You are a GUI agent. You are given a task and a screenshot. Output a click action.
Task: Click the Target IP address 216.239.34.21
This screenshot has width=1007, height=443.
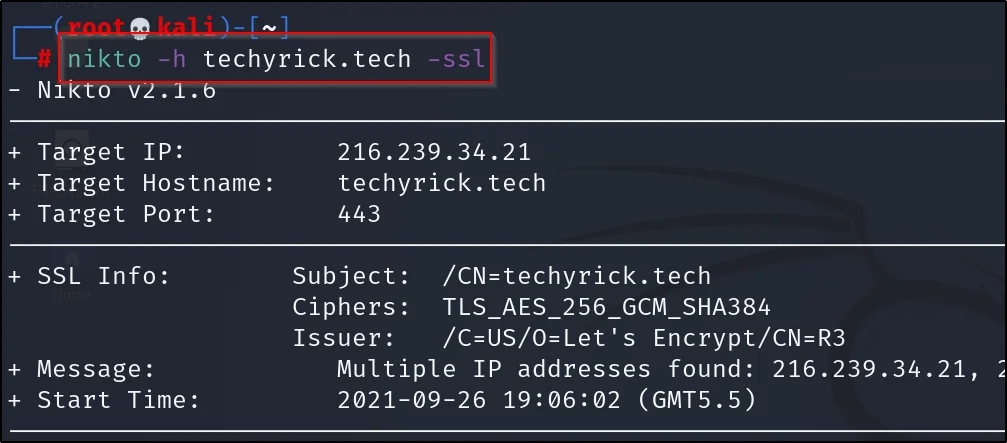[x=434, y=153]
